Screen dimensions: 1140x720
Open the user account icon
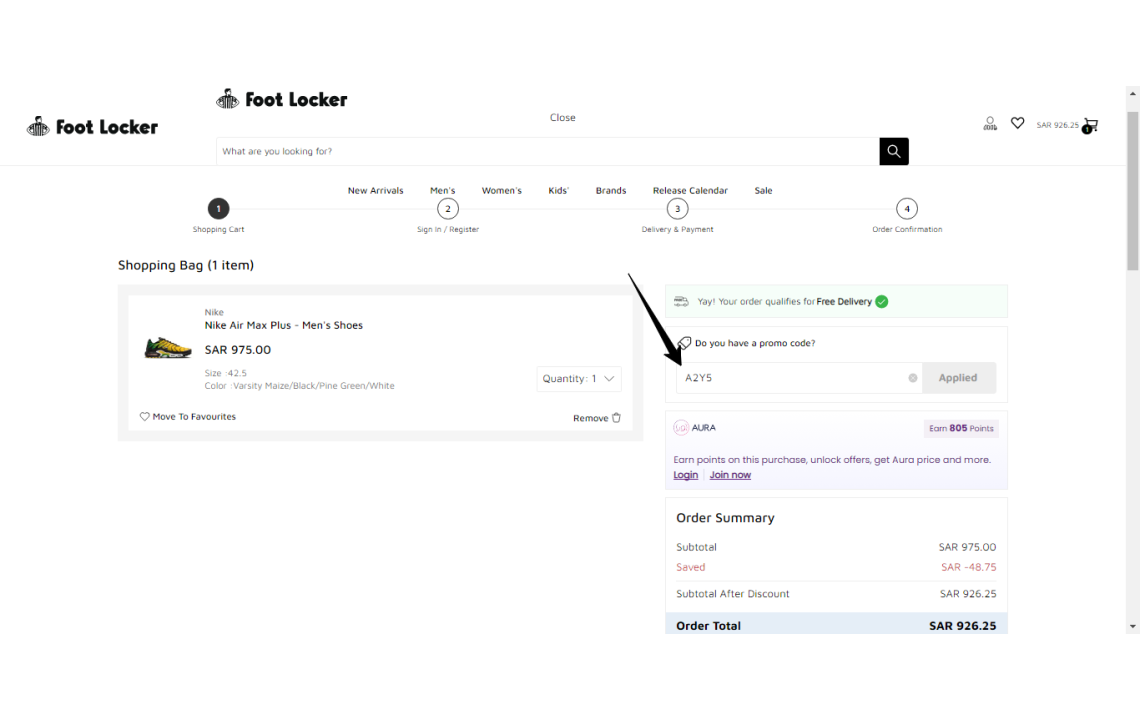[x=990, y=124]
